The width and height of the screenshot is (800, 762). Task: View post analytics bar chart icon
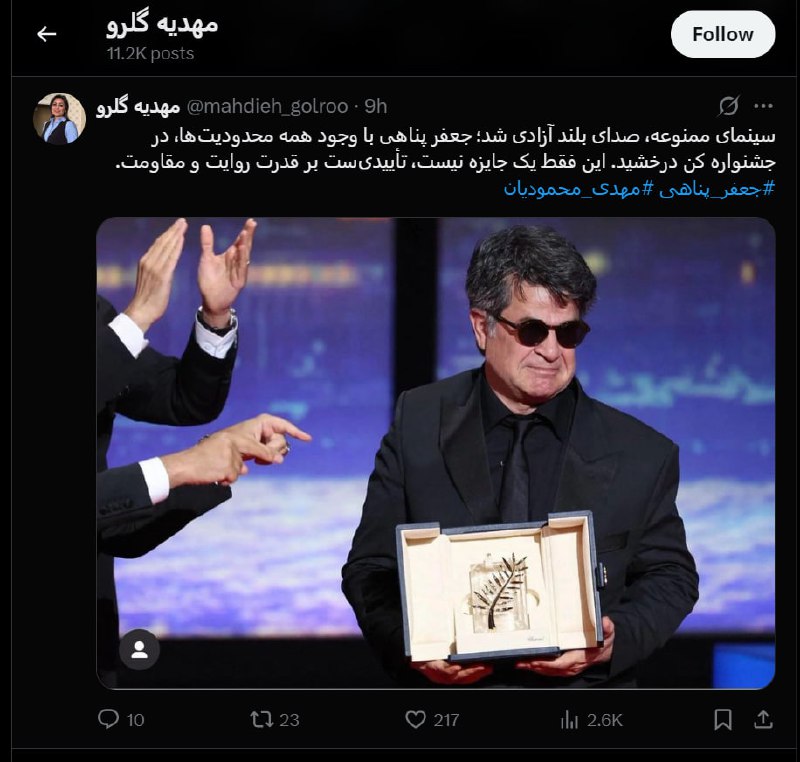coord(569,720)
